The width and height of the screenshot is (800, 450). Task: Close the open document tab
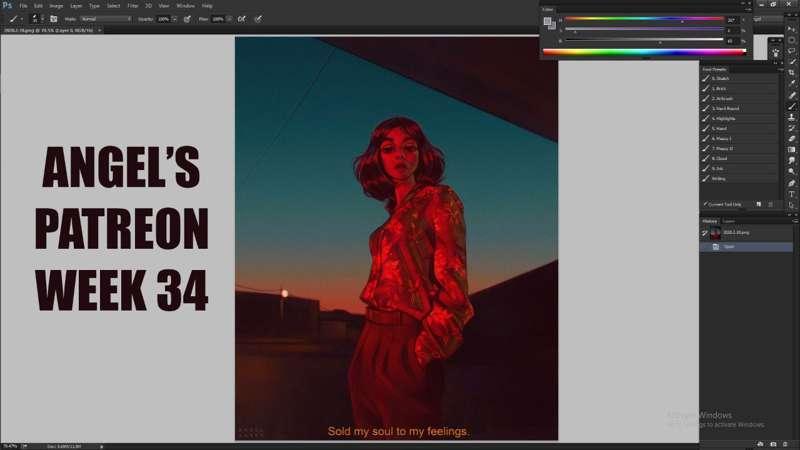point(99,30)
